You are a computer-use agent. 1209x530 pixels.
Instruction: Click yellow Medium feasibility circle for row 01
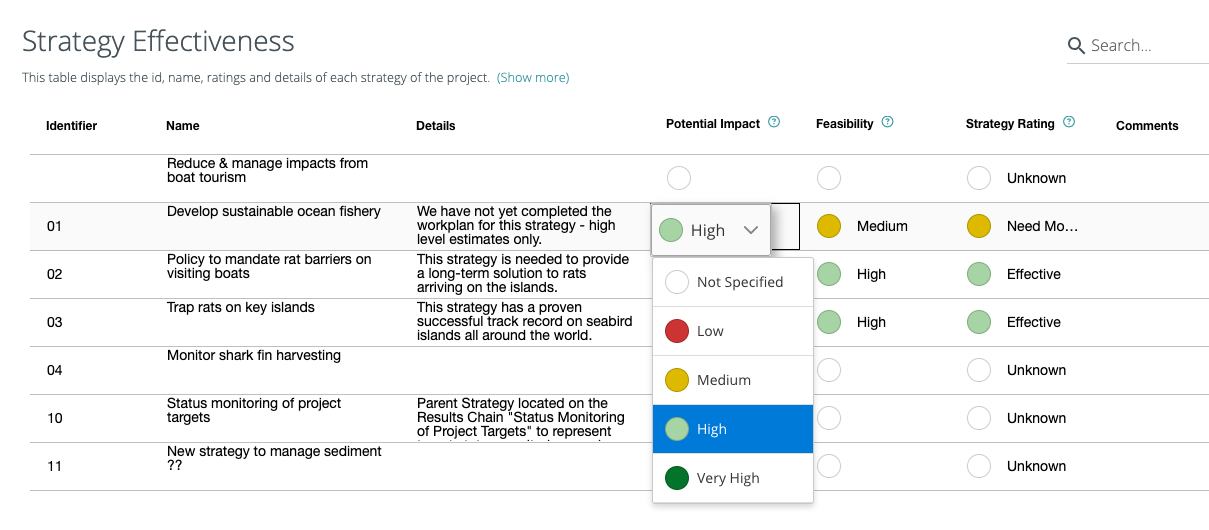click(x=829, y=226)
